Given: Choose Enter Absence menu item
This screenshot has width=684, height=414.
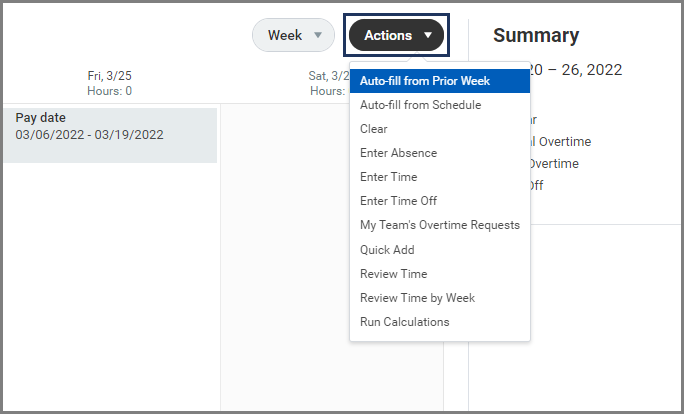Looking at the screenshot, I should pyautogui.click(x=398, y=153).
